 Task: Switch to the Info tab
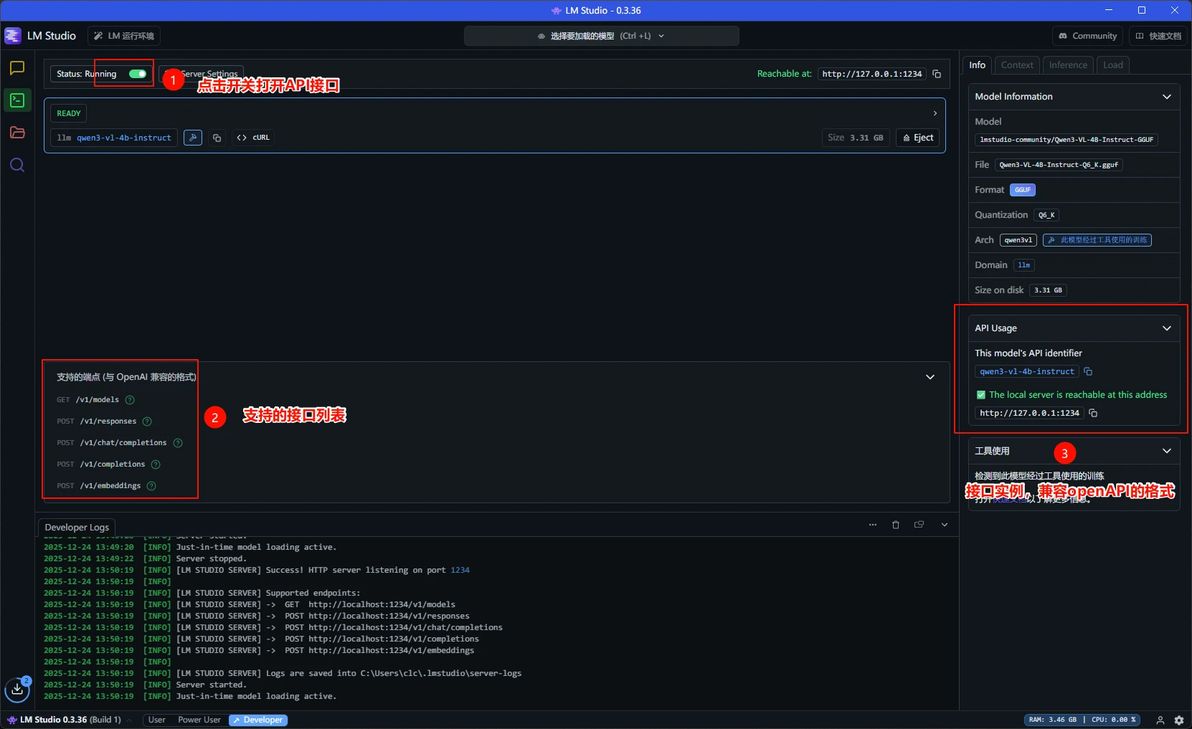click(x=977, y=65)
